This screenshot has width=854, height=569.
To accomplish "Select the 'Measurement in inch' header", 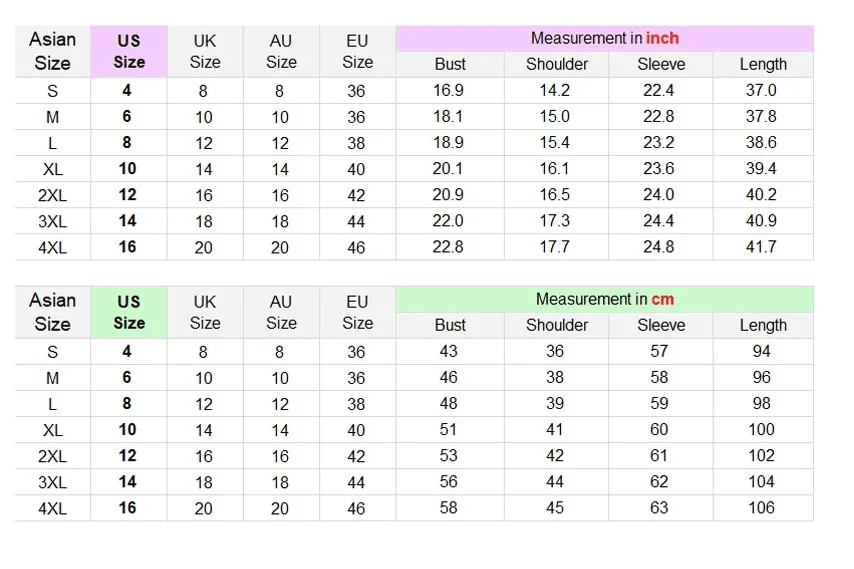I will (x=605, y=38).
